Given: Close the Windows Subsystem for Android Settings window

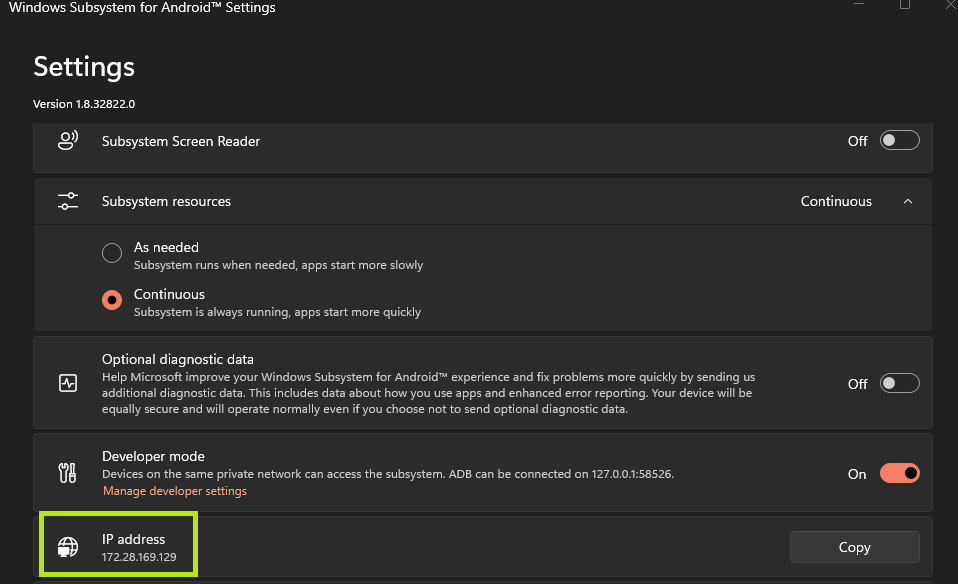Looking at the screenshot, I should point(950,5).
